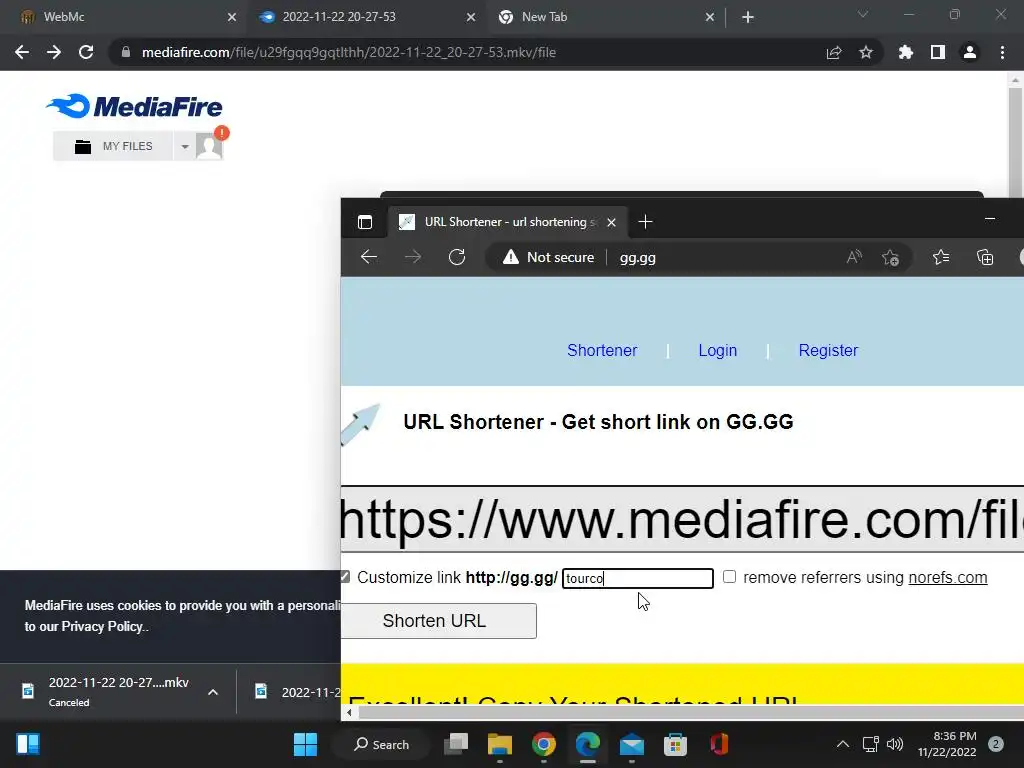
Task: Open Edge Favorites list icon
Action: point(941,257)
